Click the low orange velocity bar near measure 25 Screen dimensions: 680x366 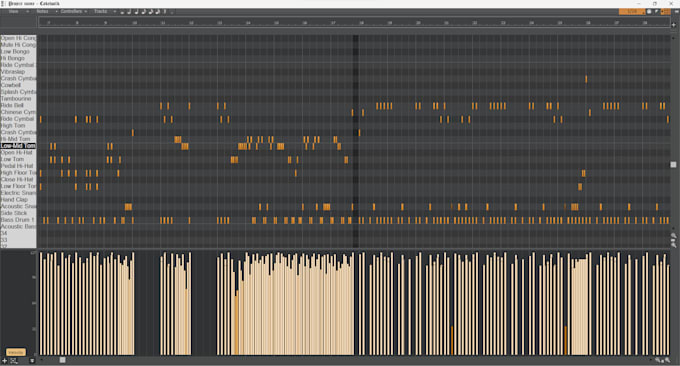566,340
